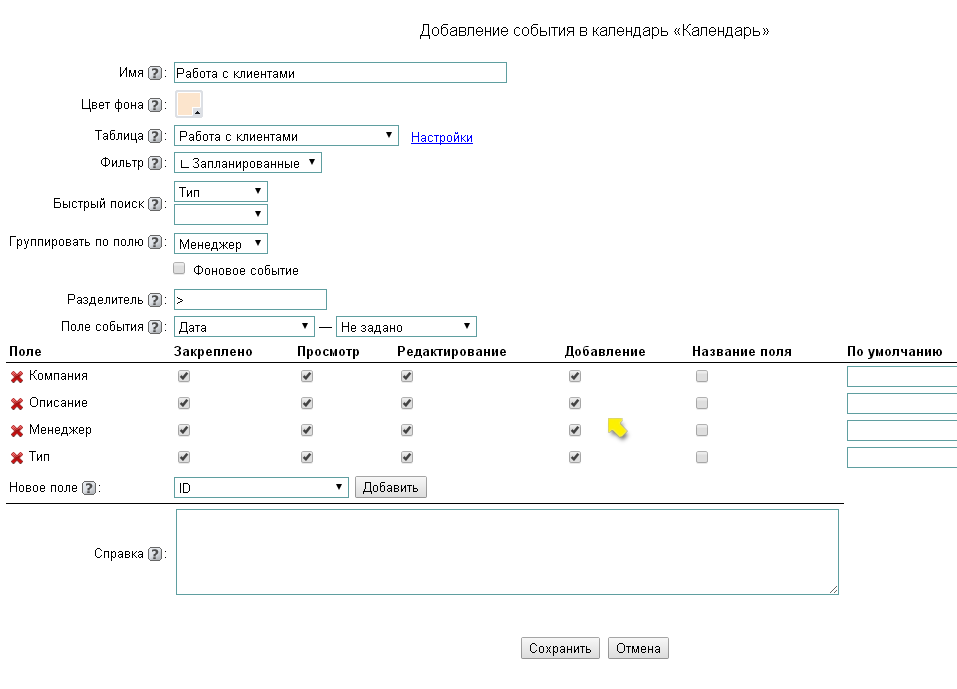This screenshot has height=689, width=957.
Task: Uncheck Просмотр checkbox for Описание
Action: 307,403
